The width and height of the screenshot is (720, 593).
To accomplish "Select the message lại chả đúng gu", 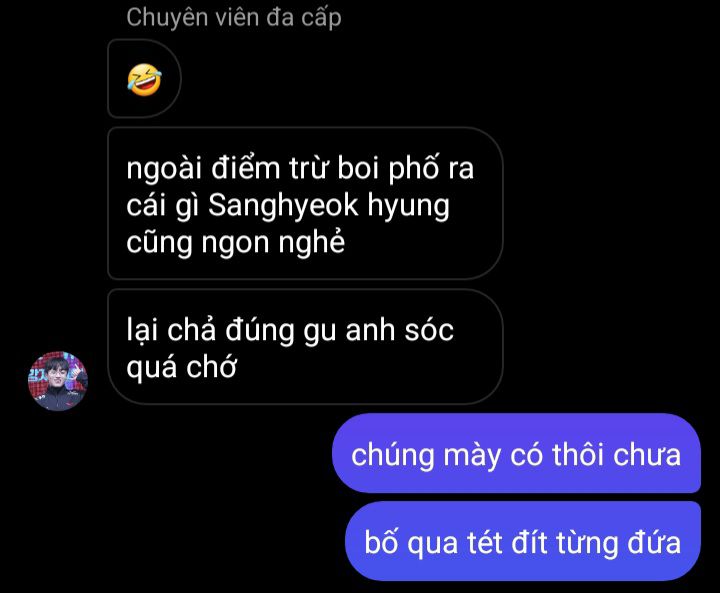I will tap(305, 347).
